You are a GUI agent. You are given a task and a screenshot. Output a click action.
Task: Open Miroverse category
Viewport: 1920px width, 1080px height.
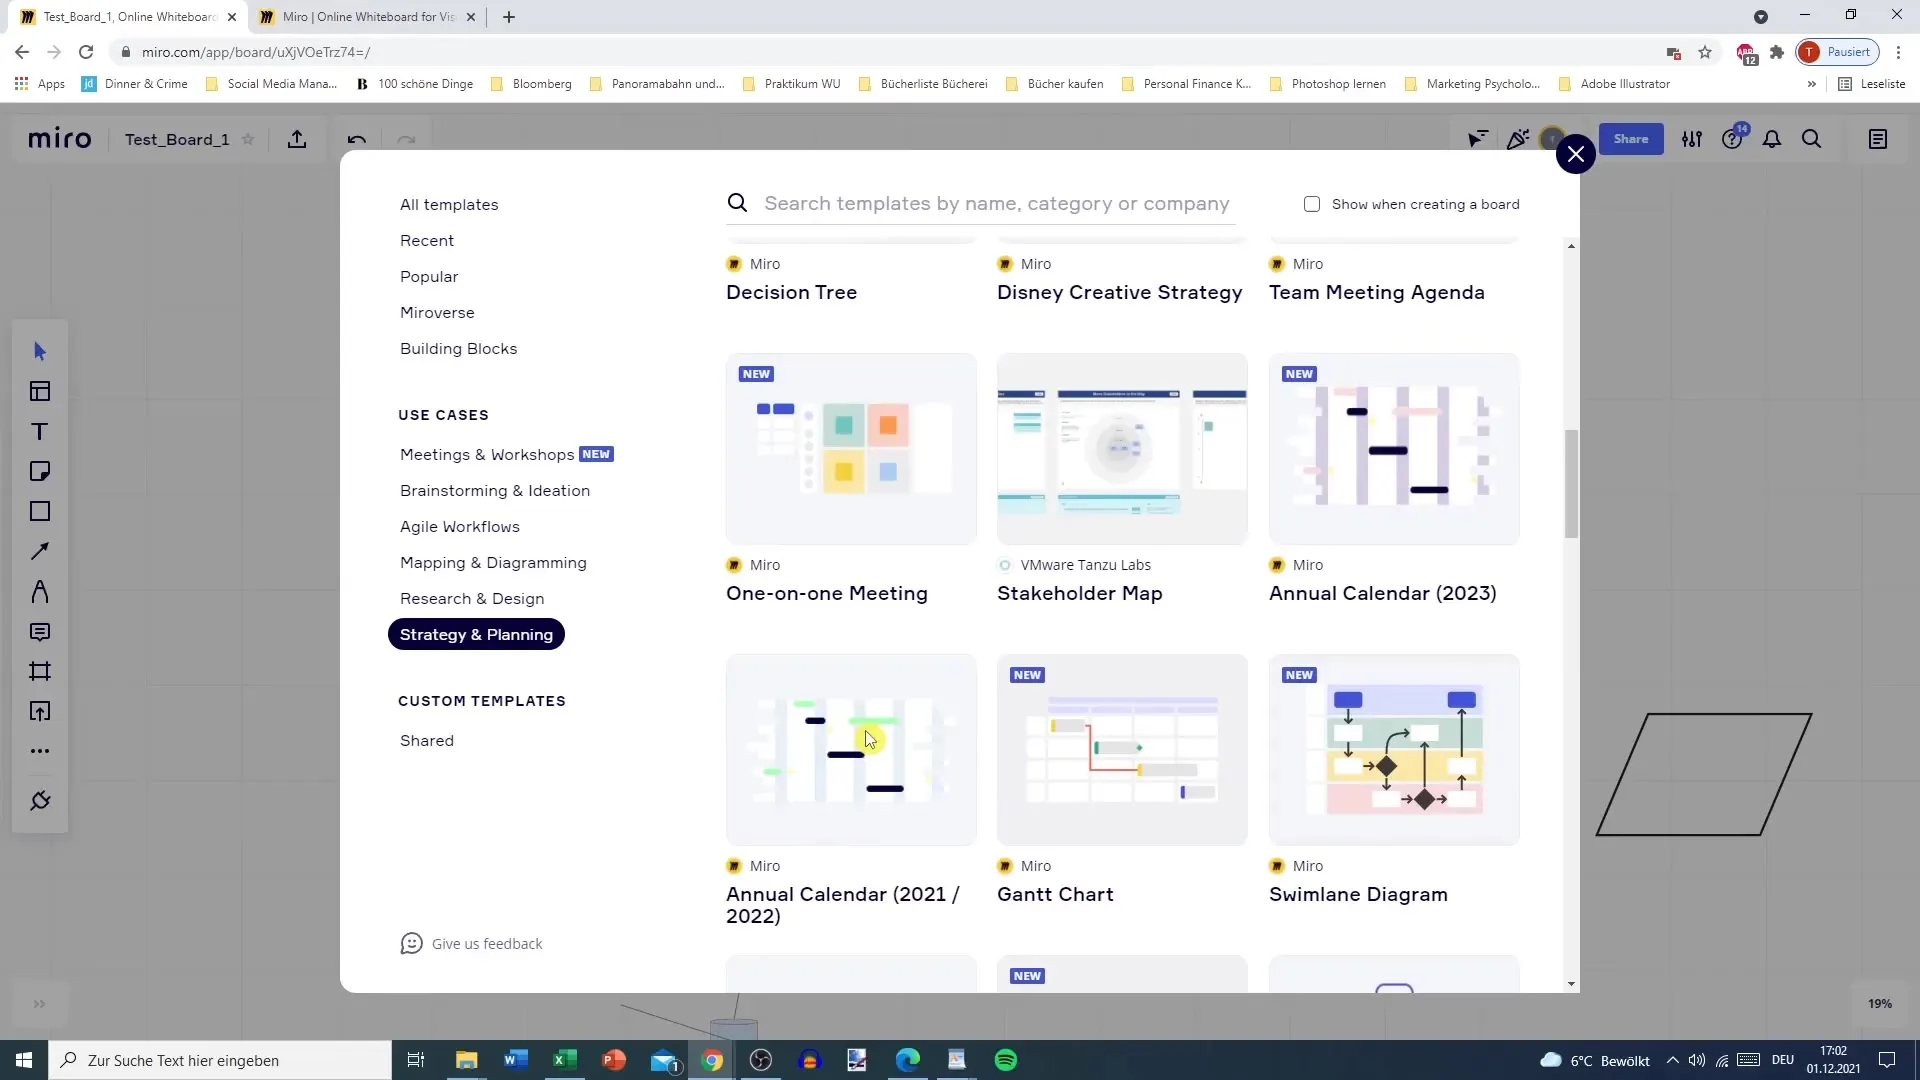tap(437, 312)
